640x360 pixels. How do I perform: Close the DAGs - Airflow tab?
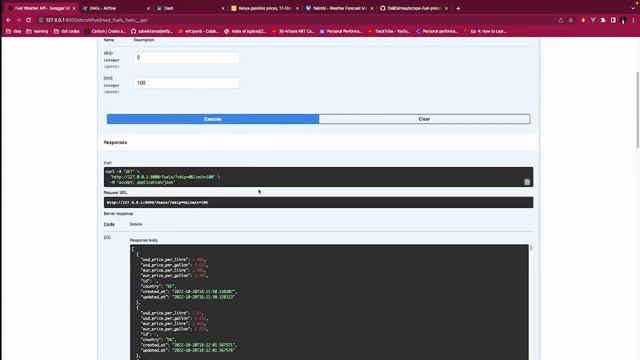(x=148, y=8)
